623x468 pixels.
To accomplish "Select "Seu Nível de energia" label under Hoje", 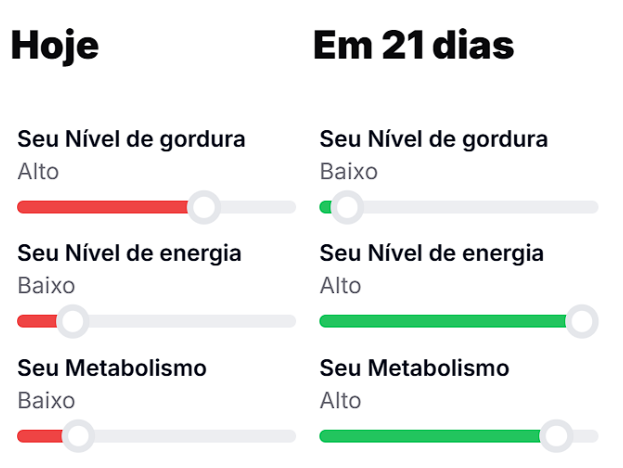I will [x=129, y=253].
